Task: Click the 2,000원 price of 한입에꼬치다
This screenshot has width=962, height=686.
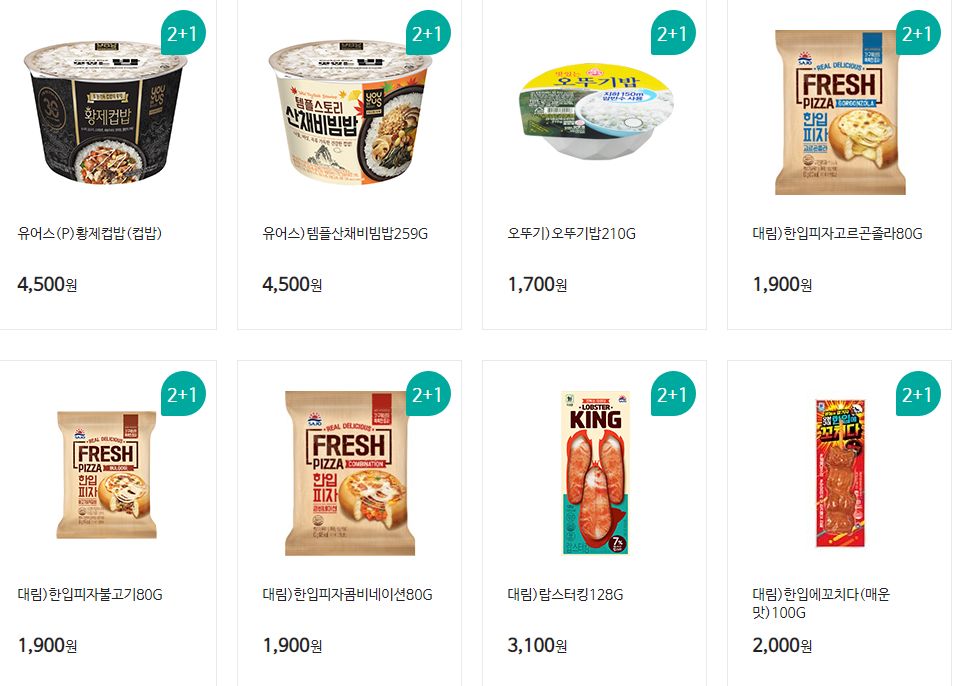Action: pyautogui.click(x=782, y=645)
